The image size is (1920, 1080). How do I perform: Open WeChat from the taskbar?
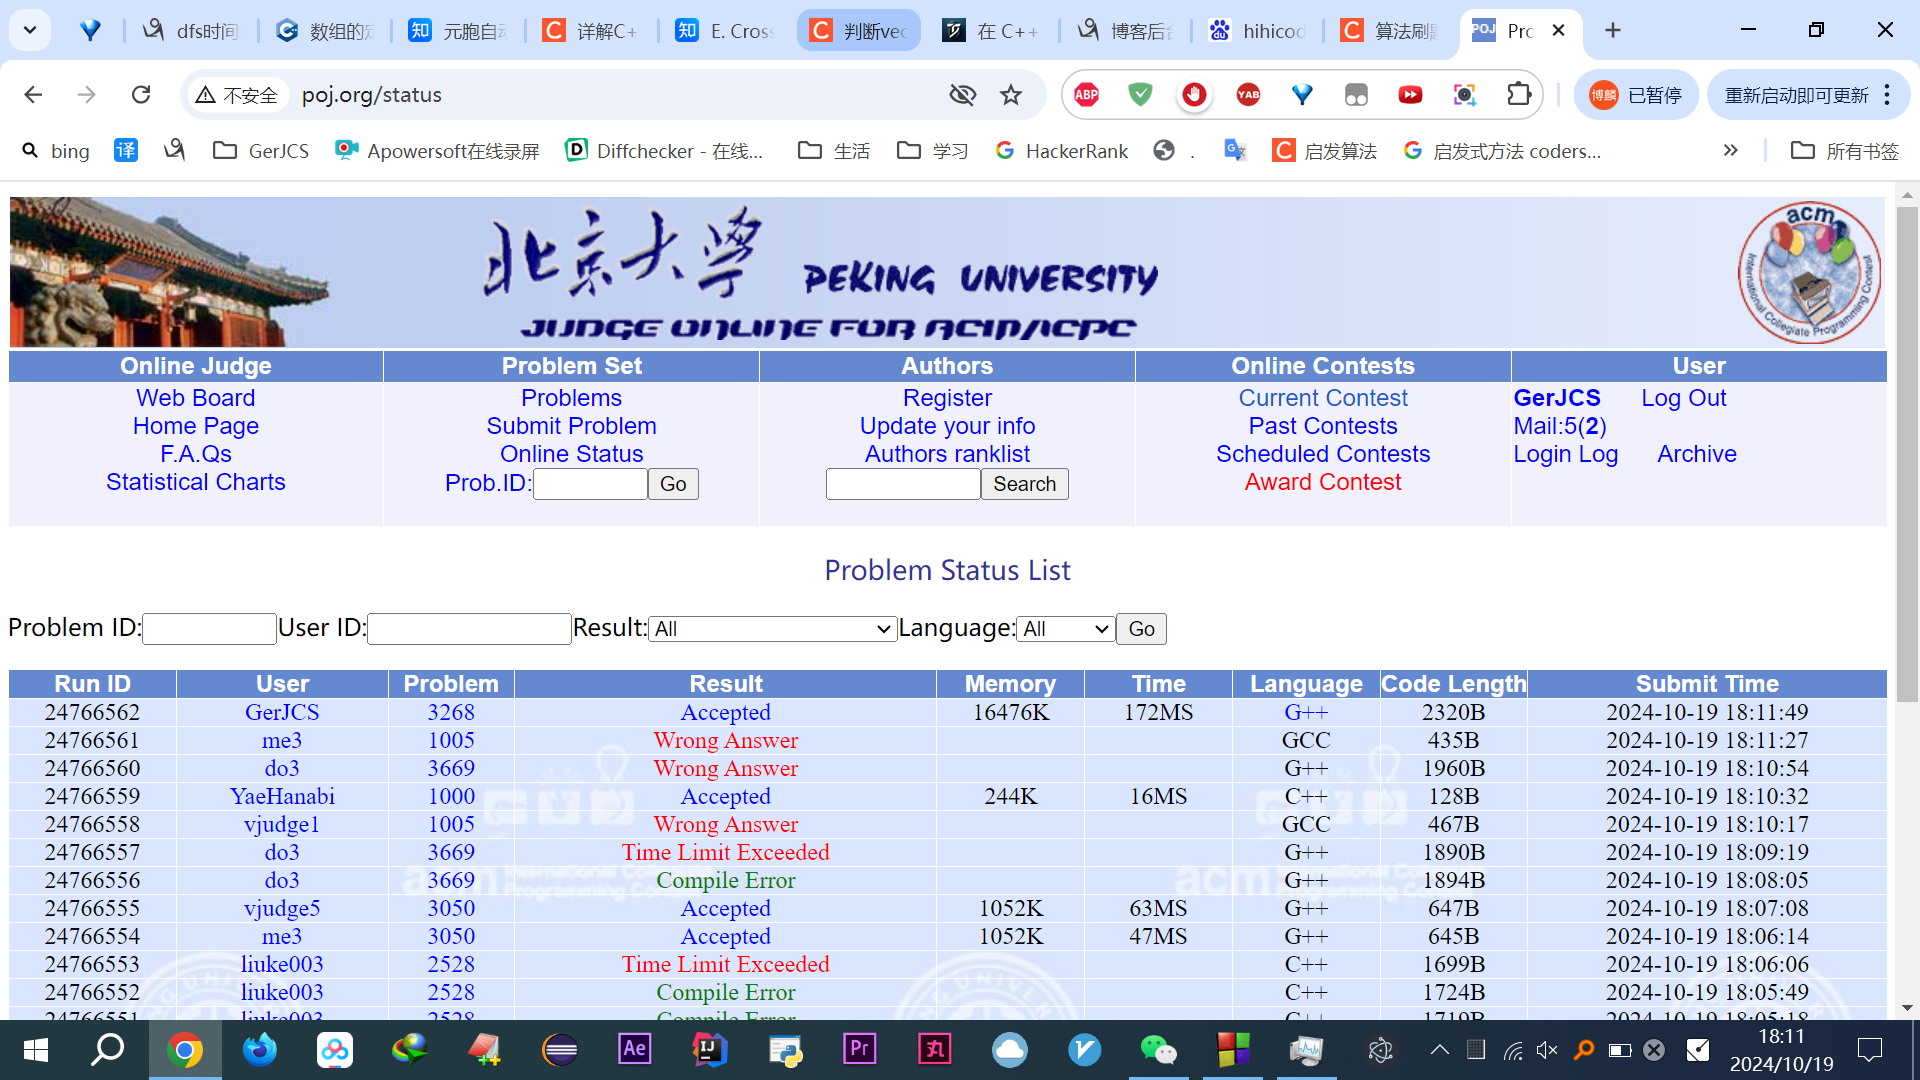click(x=1158, y=1050)
